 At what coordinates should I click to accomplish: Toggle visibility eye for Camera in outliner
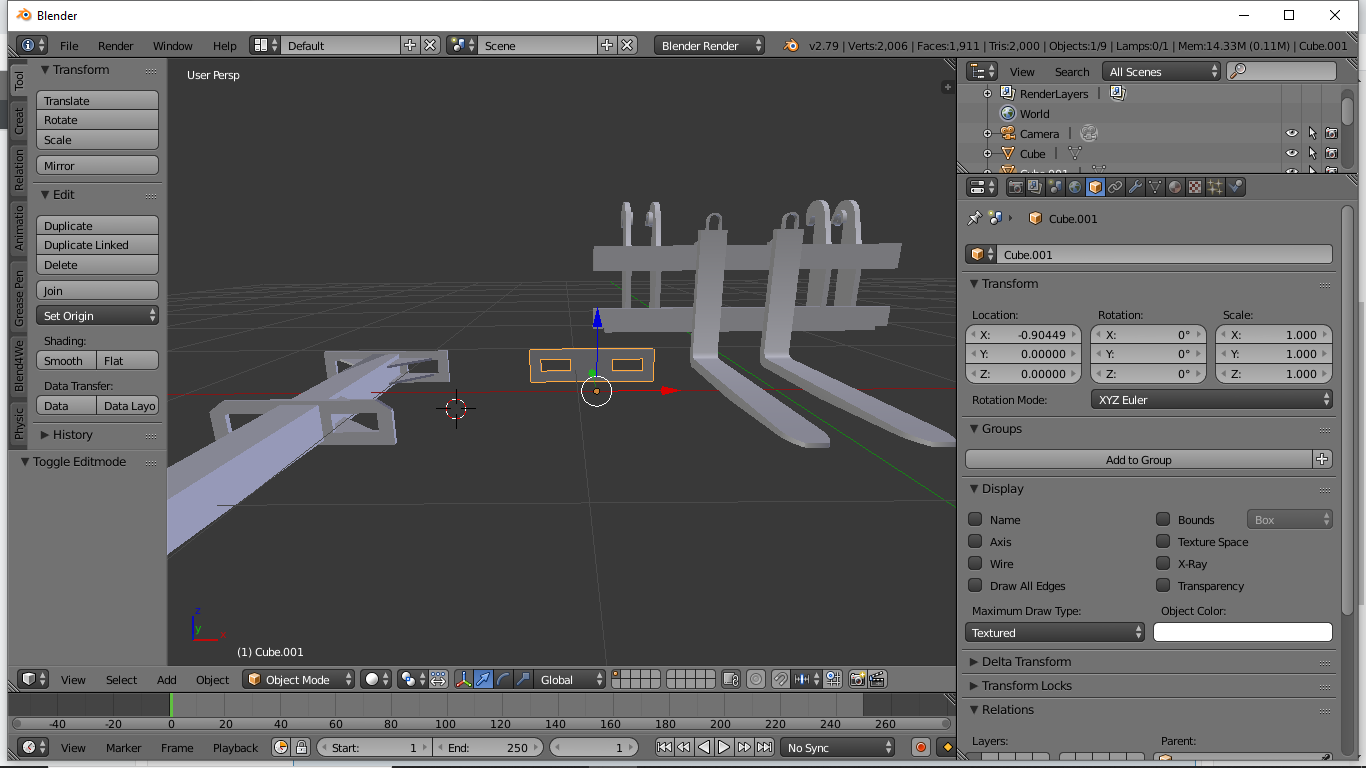coord(1292,133)
